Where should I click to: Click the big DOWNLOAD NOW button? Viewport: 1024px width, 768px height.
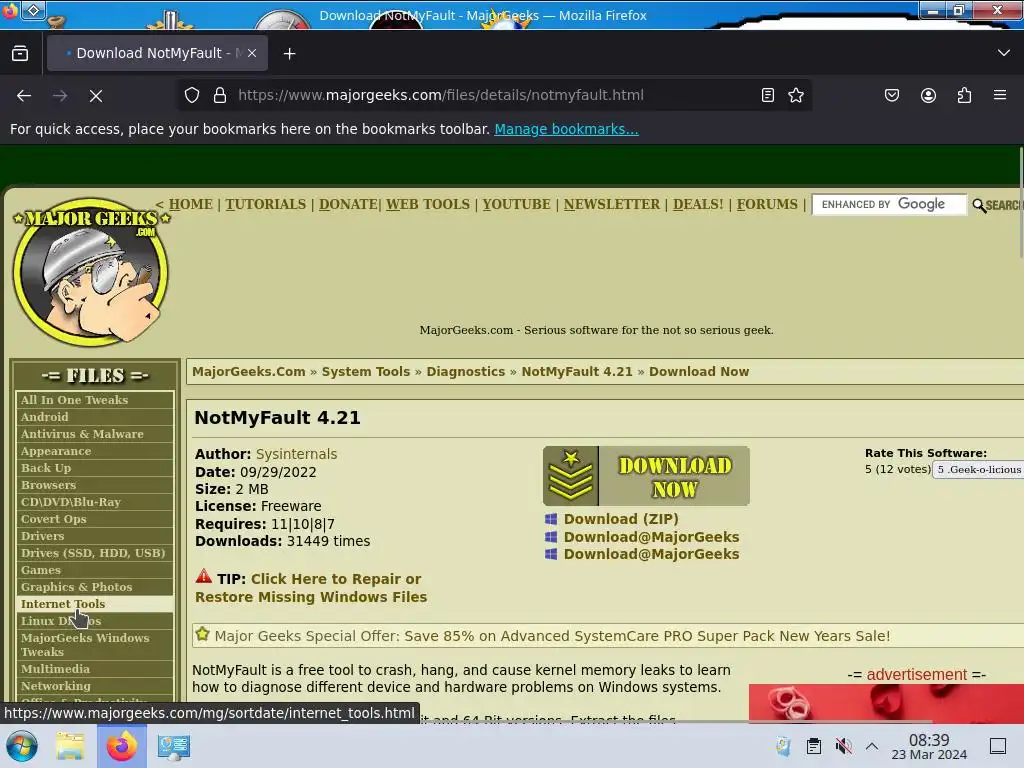[646, 476]
